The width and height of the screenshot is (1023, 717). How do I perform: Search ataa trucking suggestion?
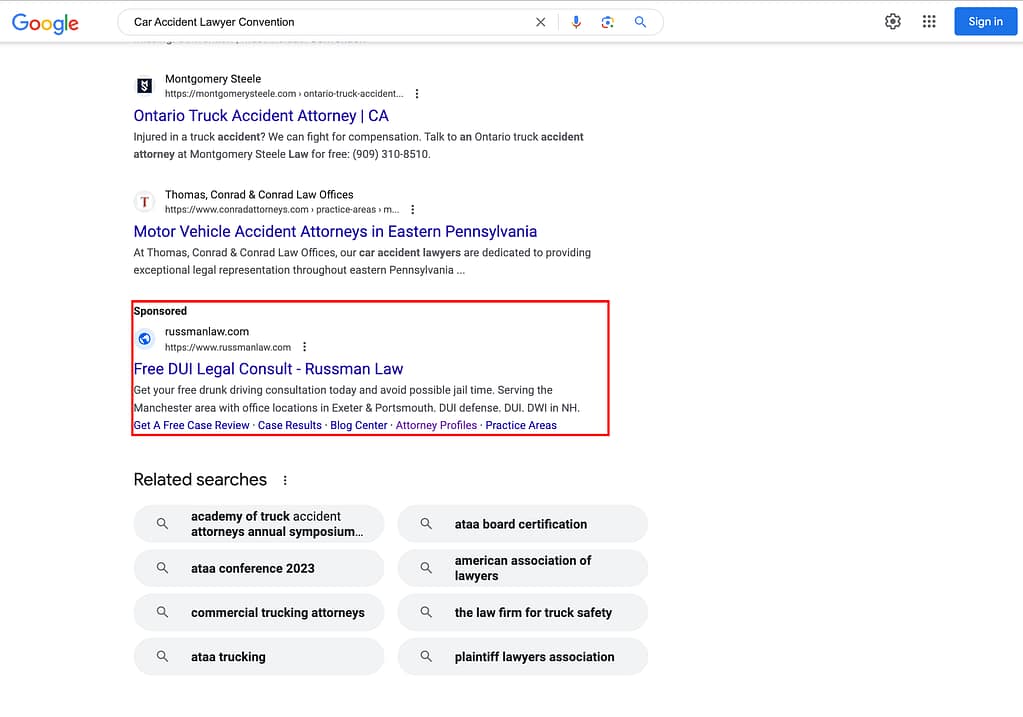259,657
